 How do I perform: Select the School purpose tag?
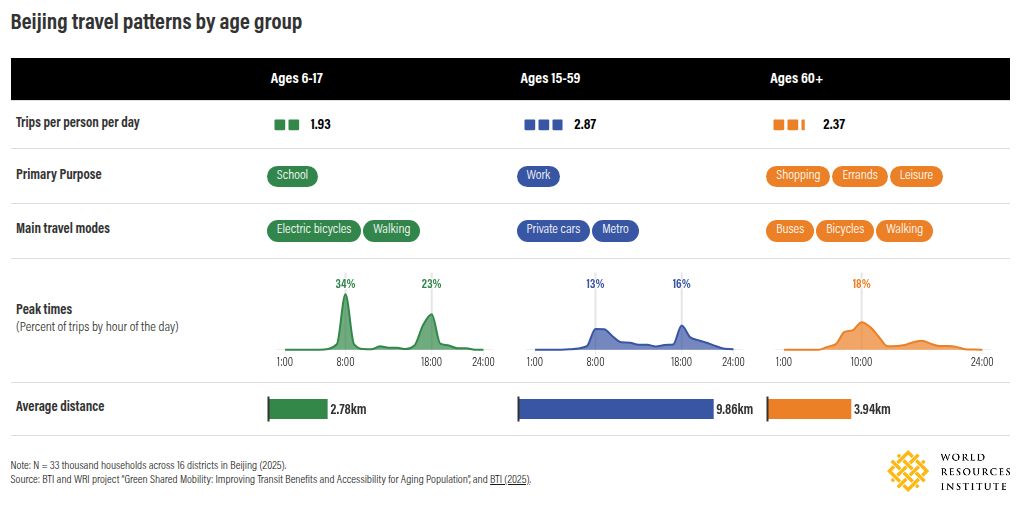[292, 176]
